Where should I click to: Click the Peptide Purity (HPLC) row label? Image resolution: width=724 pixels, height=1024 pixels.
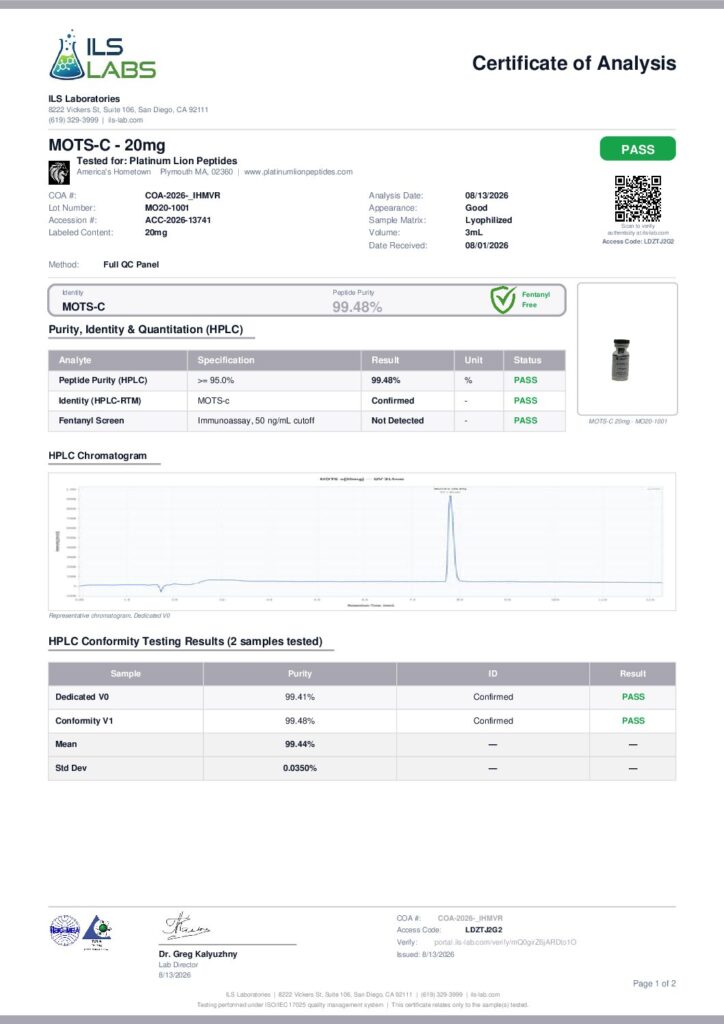103,380
